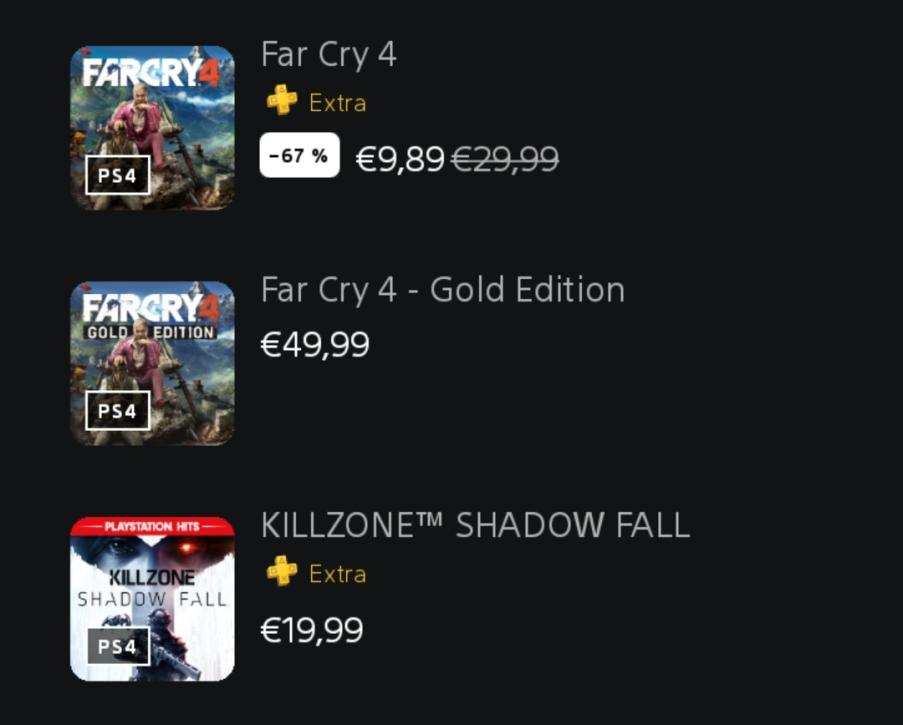Click the crossed-out €29,99 original price

pyautogui.click(x=505, y=158)
